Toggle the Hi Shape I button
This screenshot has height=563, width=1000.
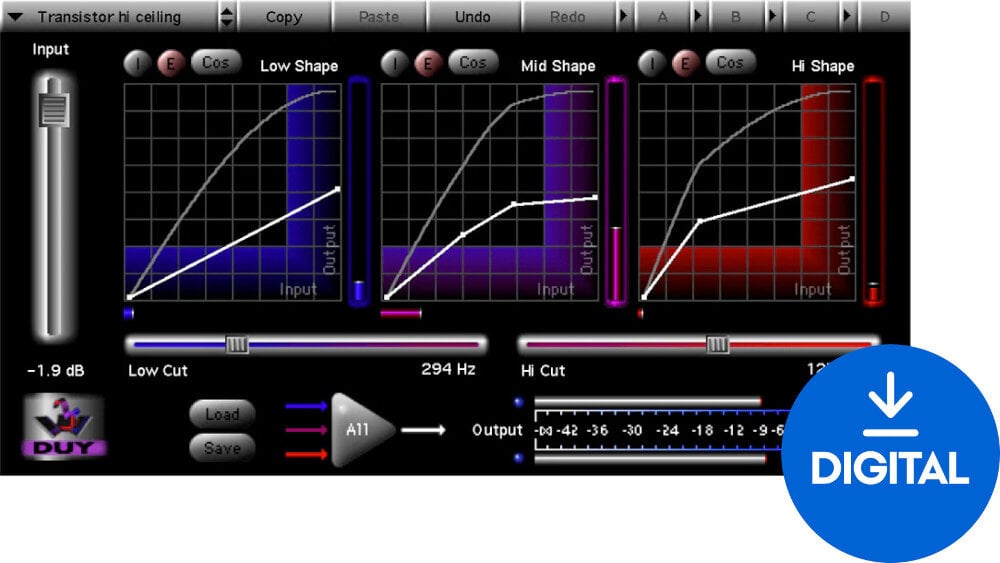(652, 63)
